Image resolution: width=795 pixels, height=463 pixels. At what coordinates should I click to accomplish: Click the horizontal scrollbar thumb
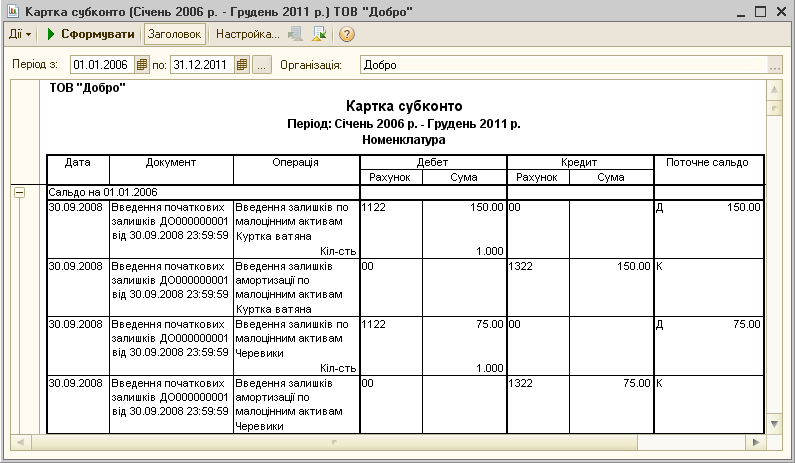click(x=334, y=442)
